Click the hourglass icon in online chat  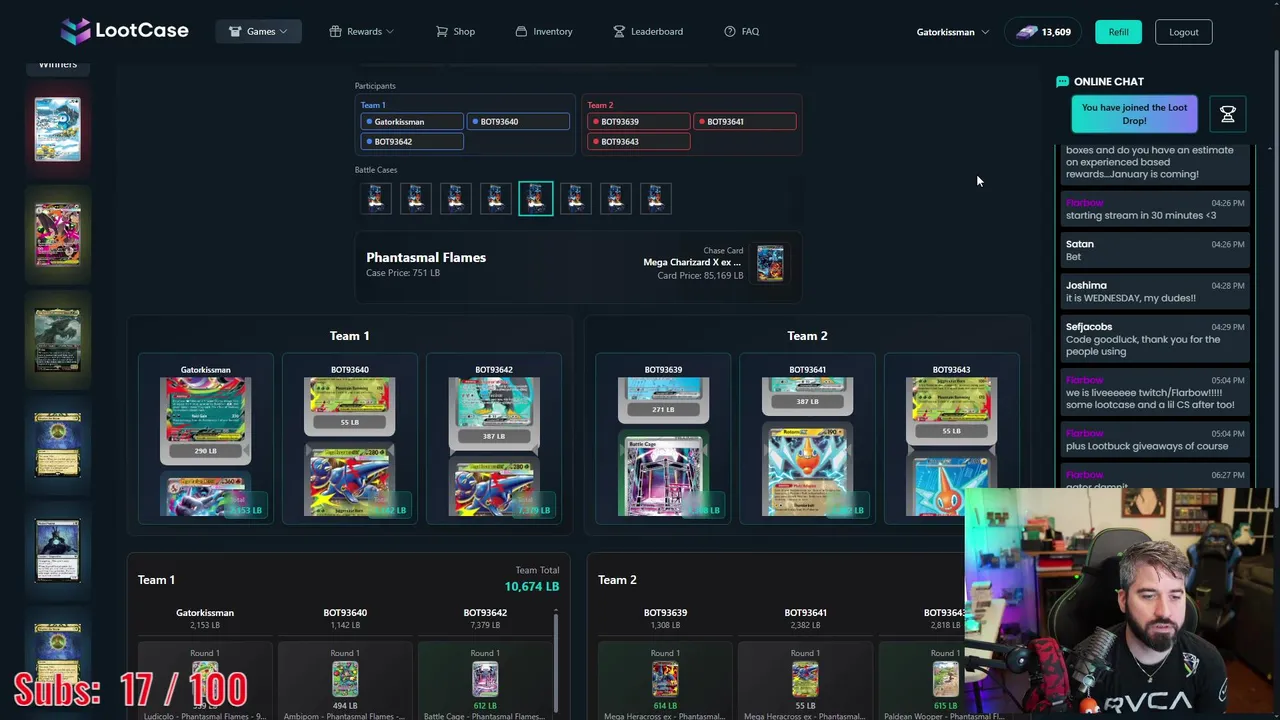pyautogui.click(x=1228, y=114)
